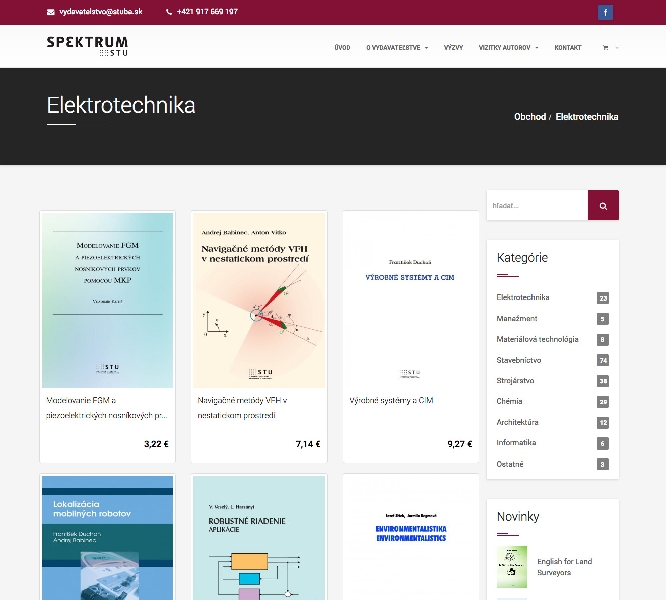Expand the cart dropdown arrow

[x=617, y=48]
